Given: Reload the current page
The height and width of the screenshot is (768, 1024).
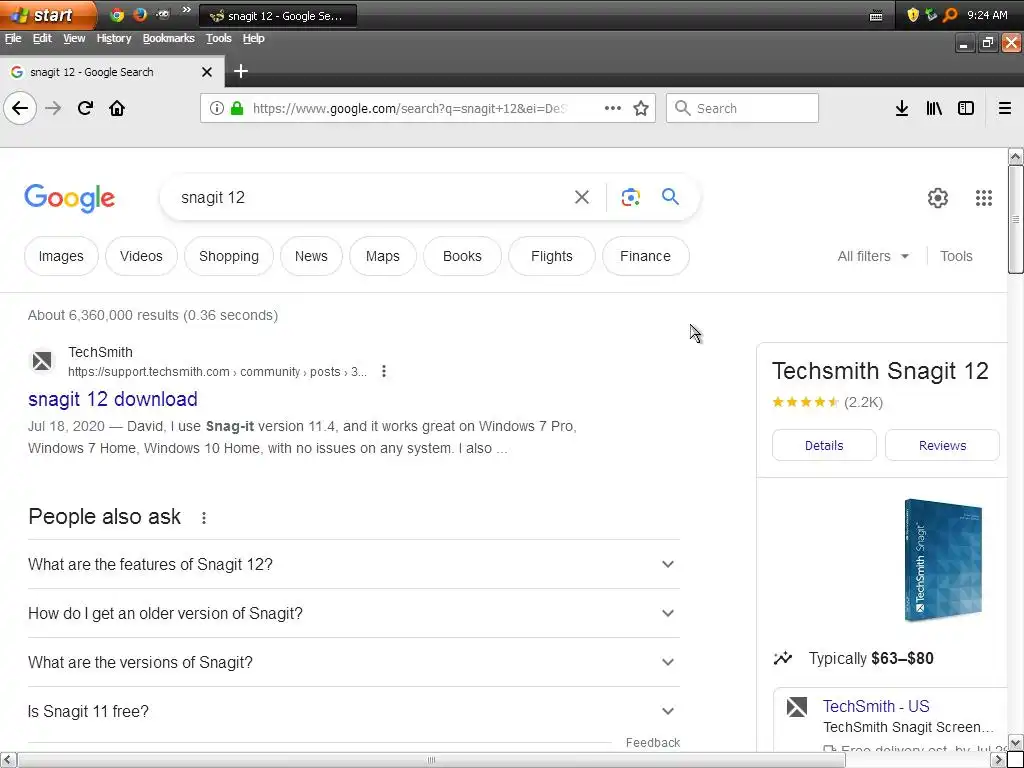Looking at the screenshot, I should tap(85, 108).
